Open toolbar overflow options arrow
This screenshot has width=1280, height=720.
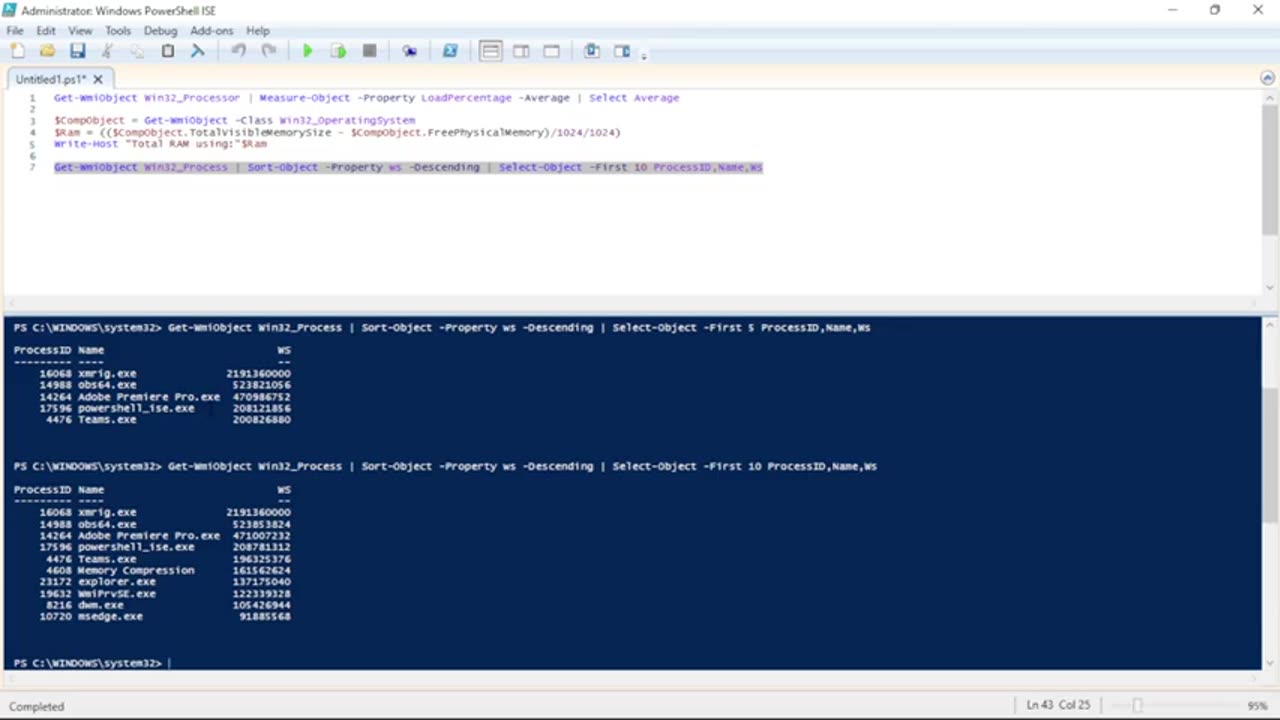click(x=644, y=56)
